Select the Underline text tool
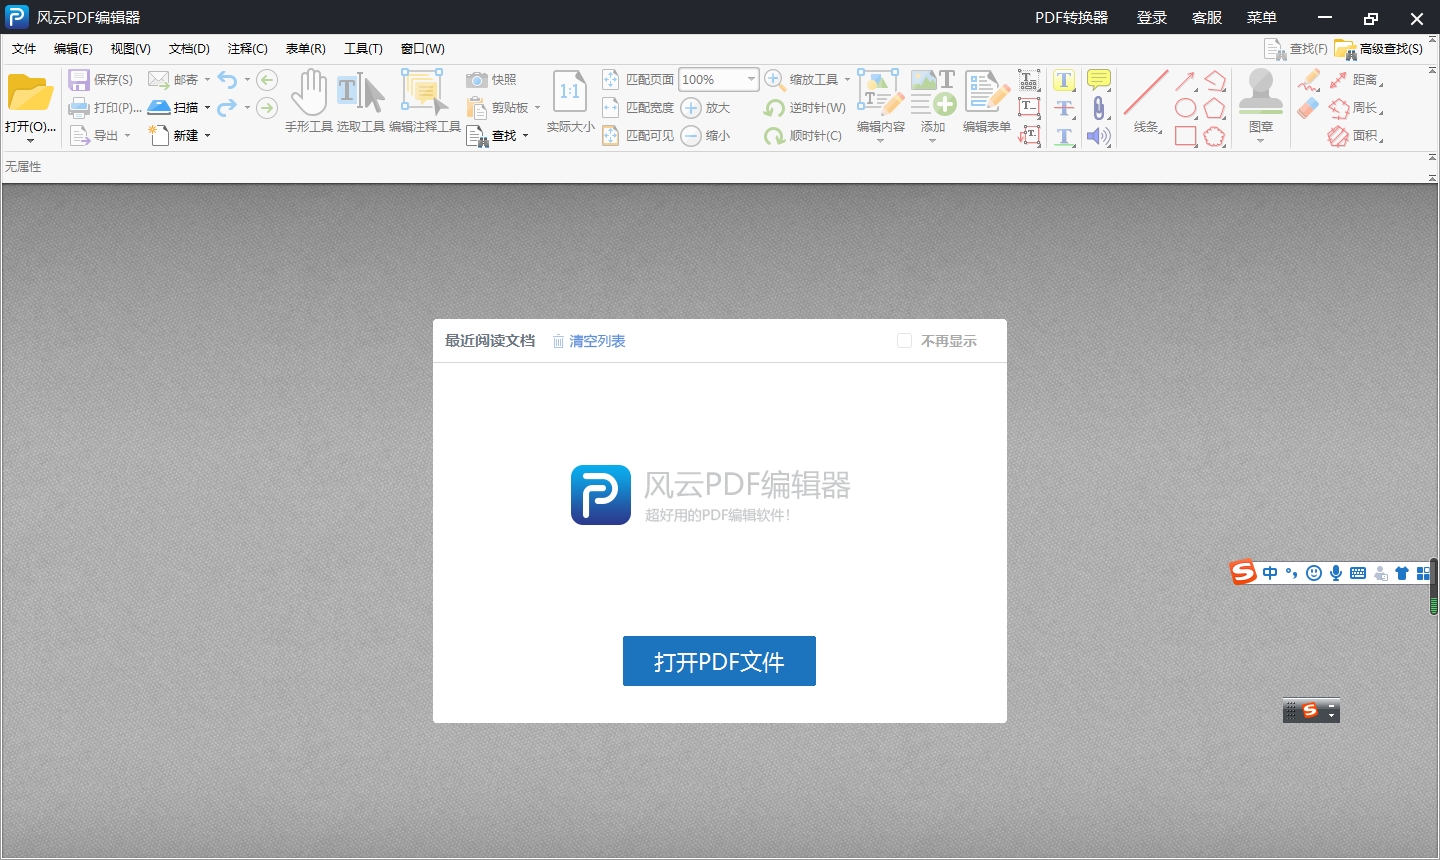Screen dimensions: 1440x860 [x=1064, y=136]
